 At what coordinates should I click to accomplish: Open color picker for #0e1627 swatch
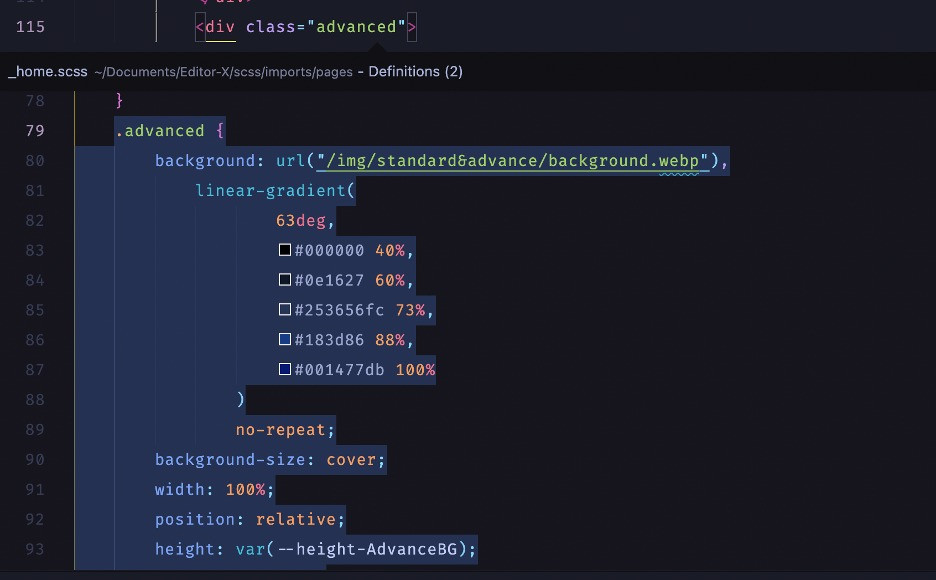pos(285,280)
